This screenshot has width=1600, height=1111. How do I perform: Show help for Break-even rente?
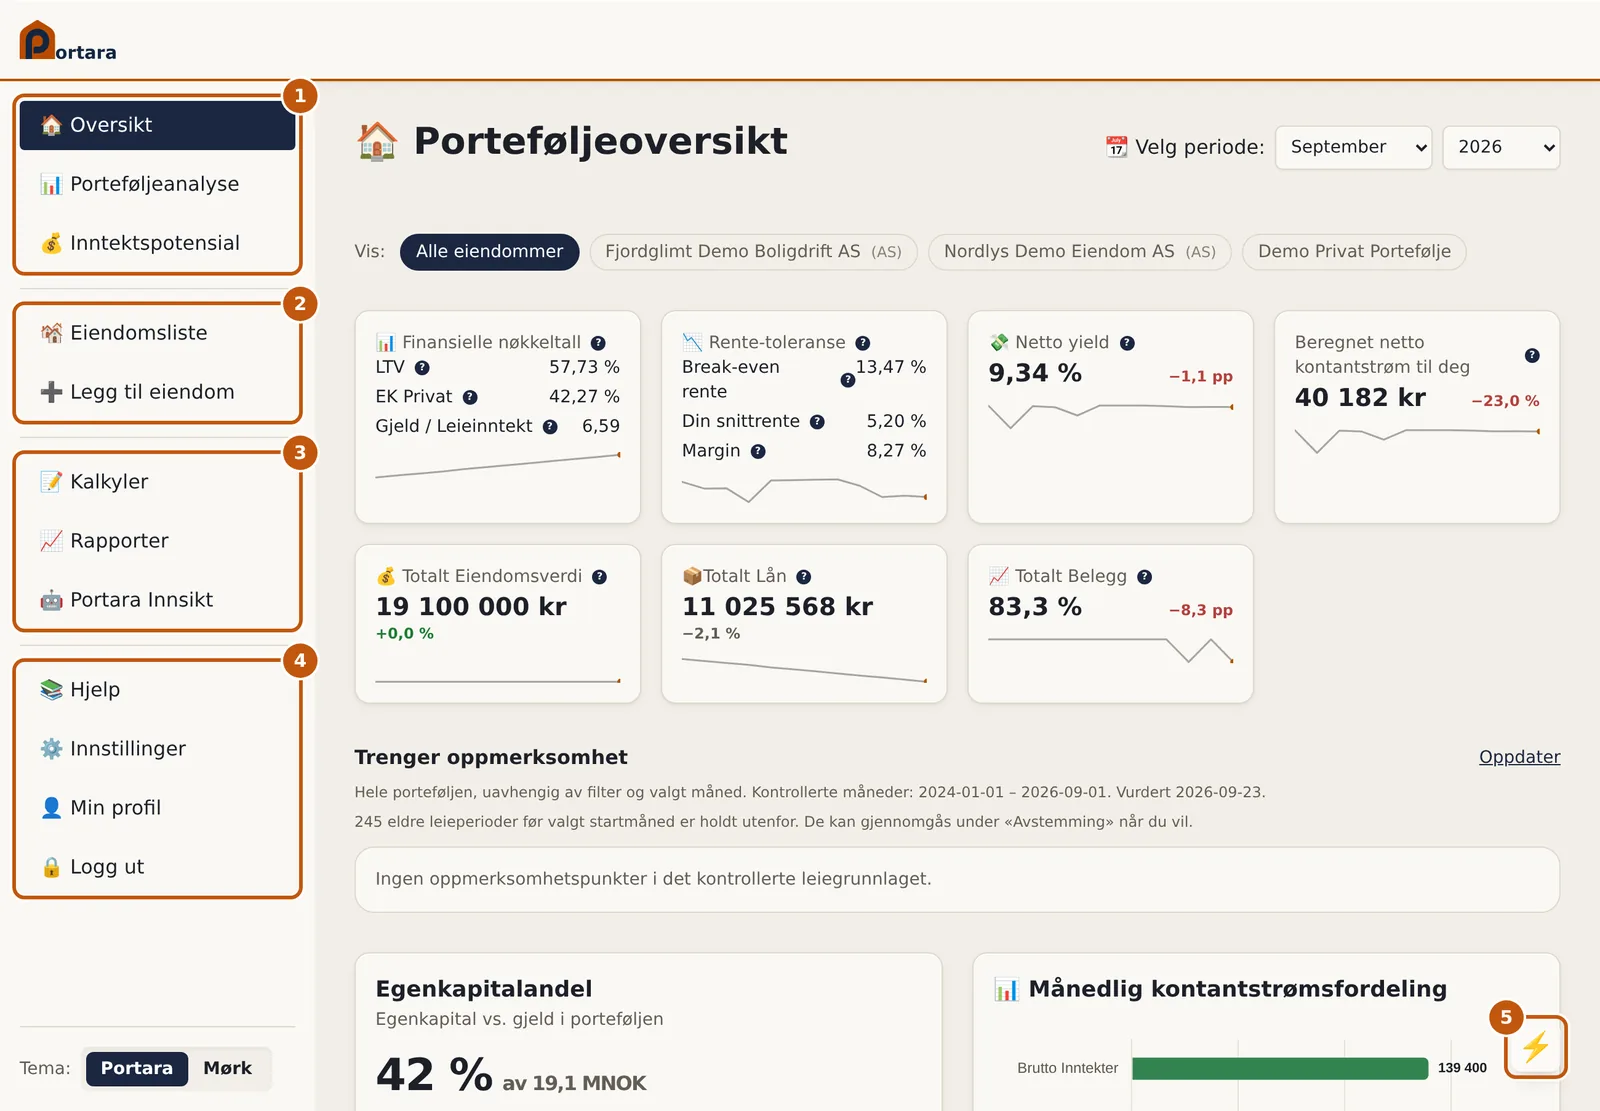pos(848,380)
